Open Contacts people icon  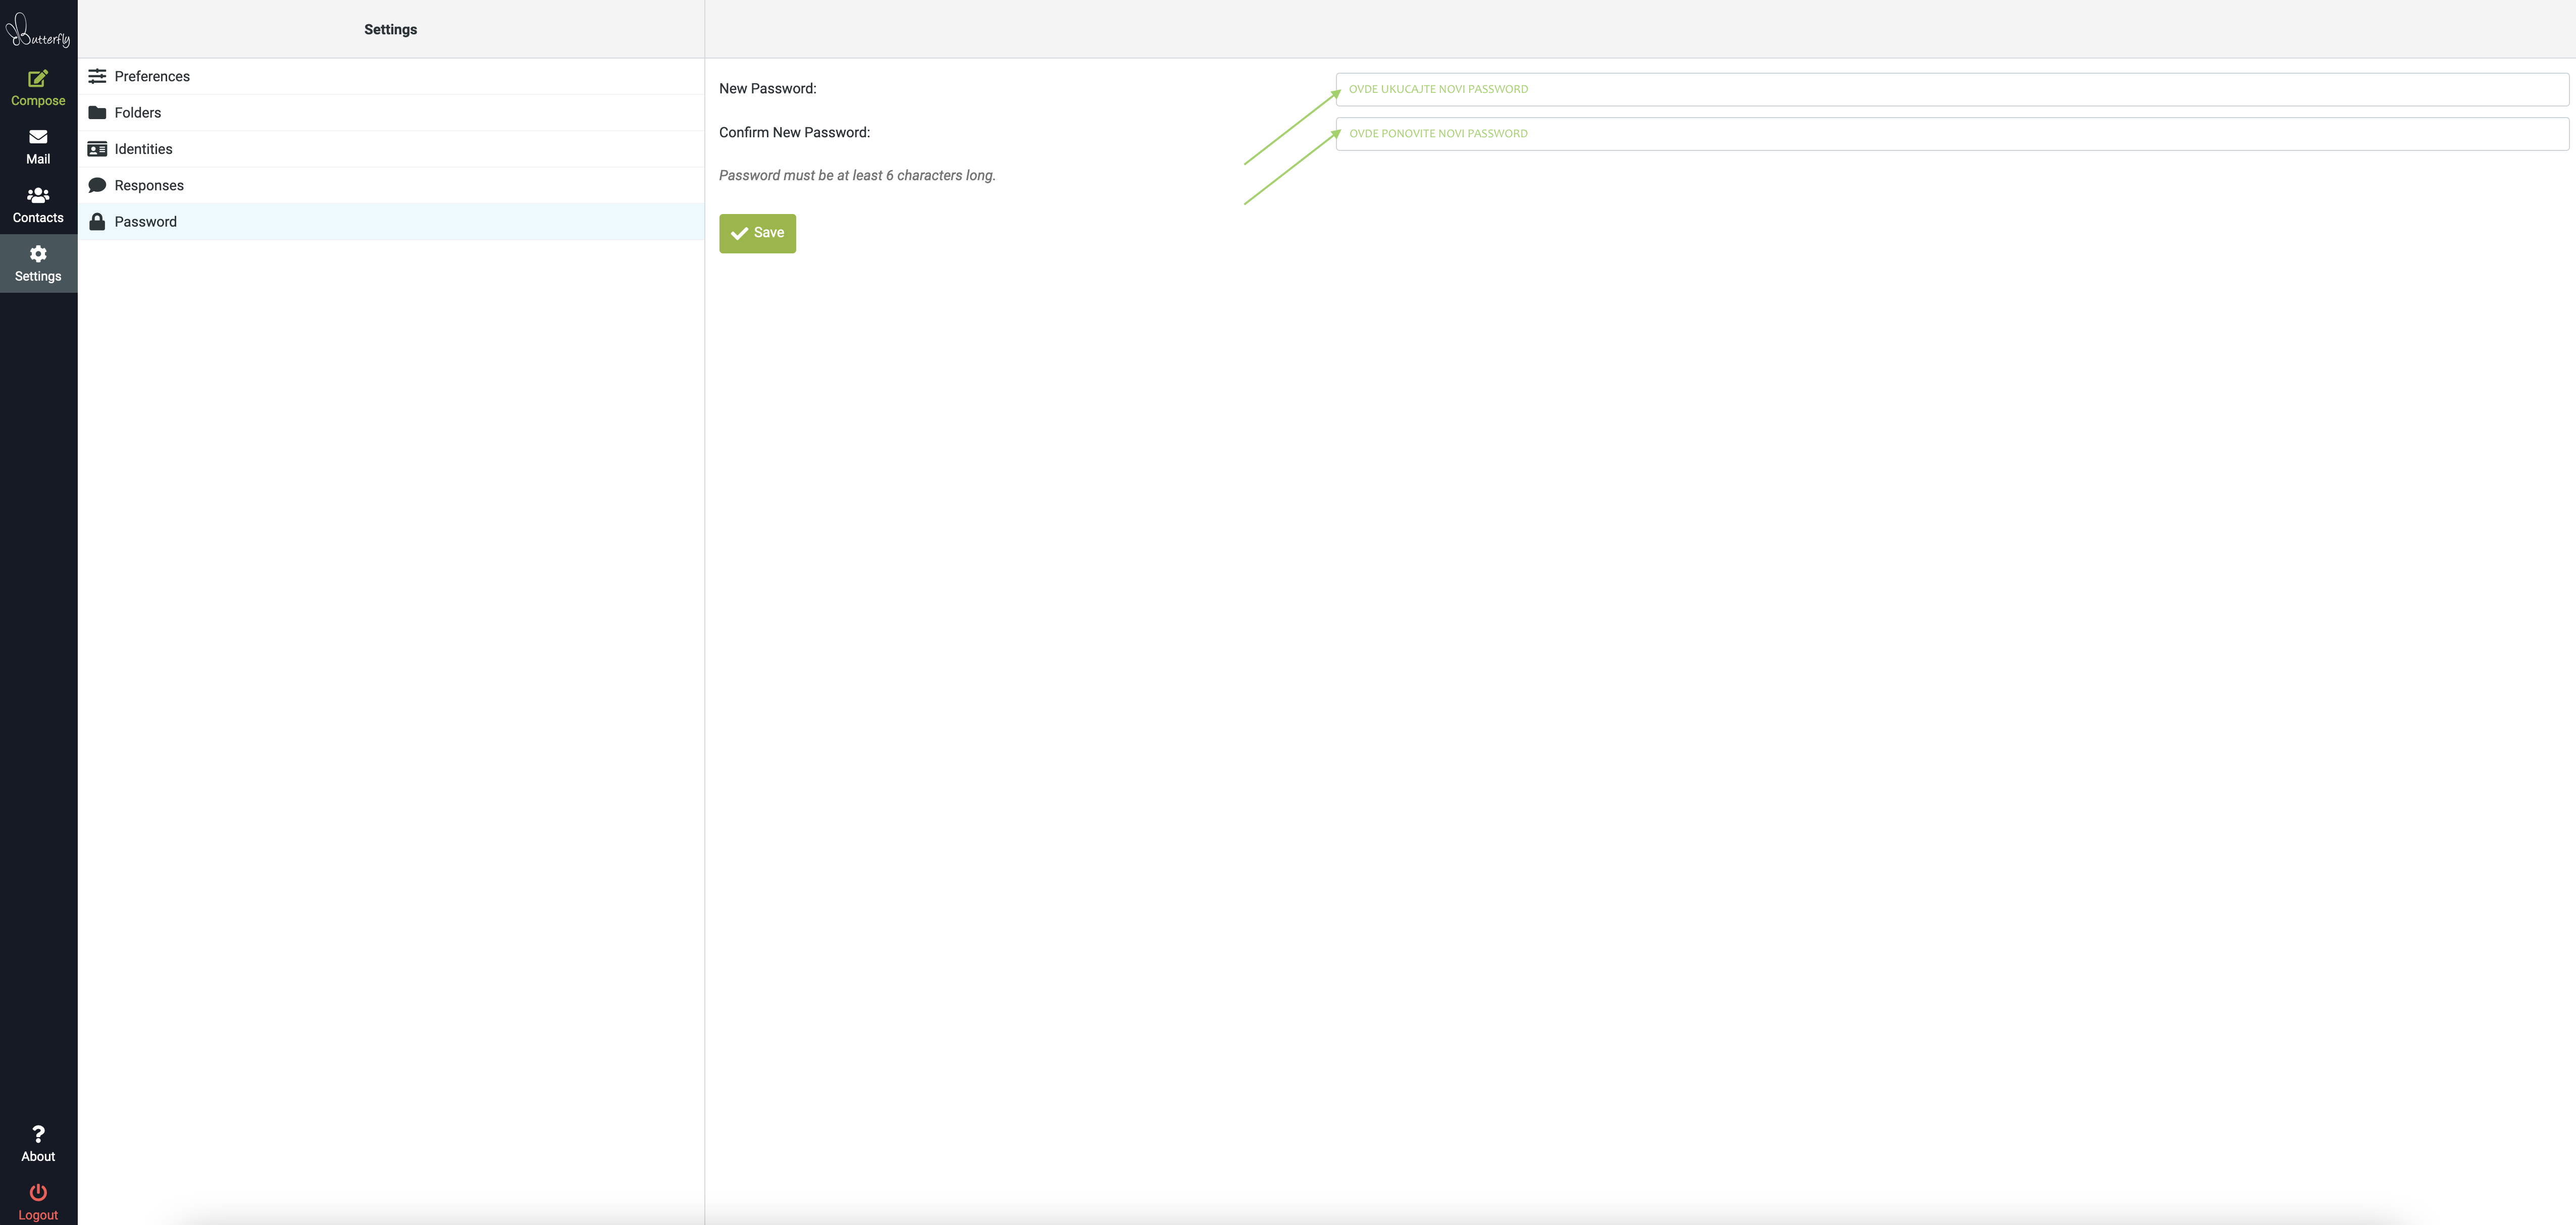coord(38,195)
